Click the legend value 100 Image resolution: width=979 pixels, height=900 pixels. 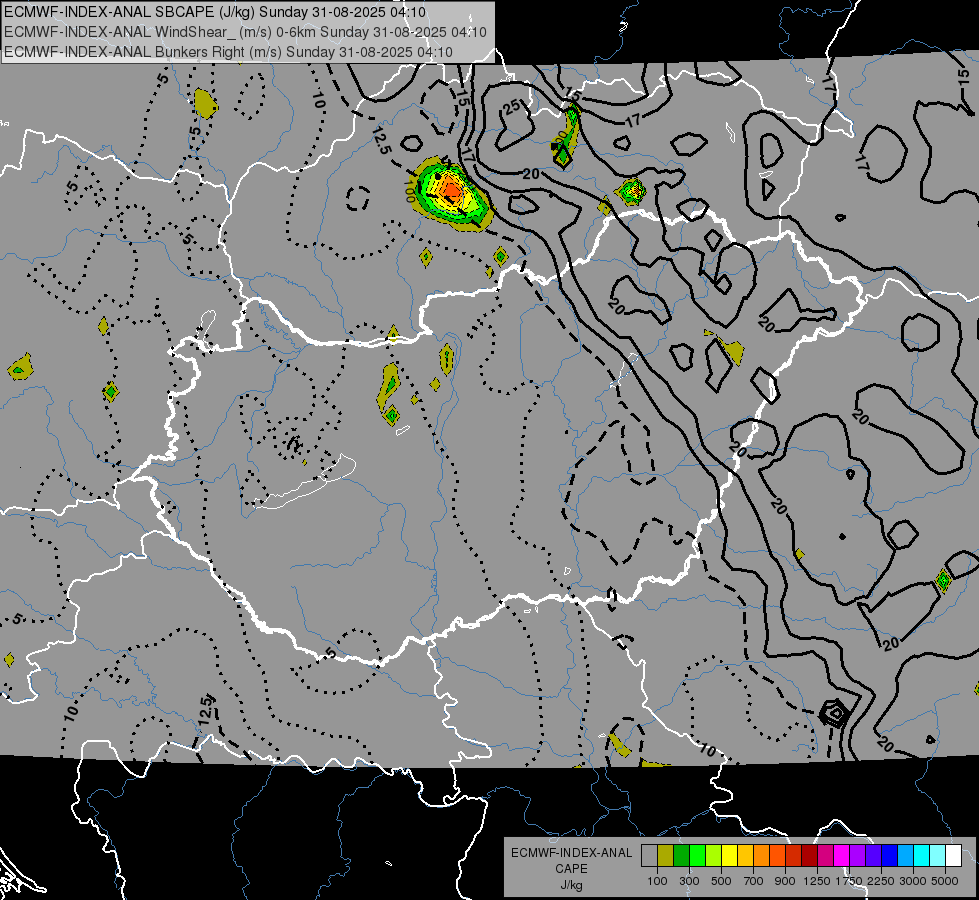(657, 881)
